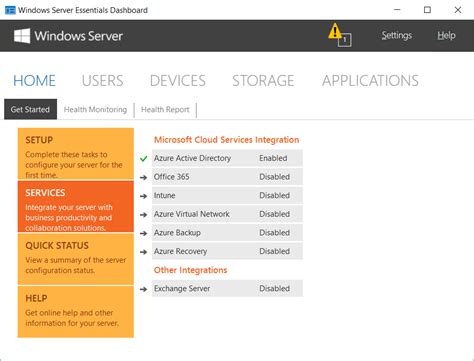Go to the DEVICES section
This screenshot has width=474, height=361.
[178, 81]
